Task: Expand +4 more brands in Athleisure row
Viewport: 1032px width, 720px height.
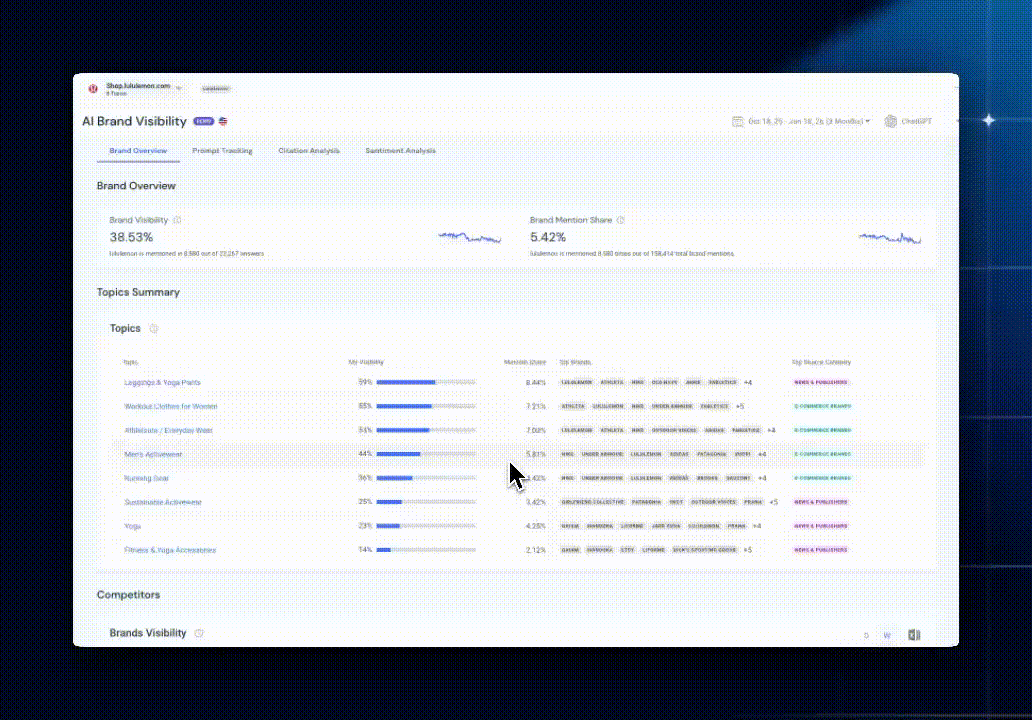Action: (x=771, y=430)
